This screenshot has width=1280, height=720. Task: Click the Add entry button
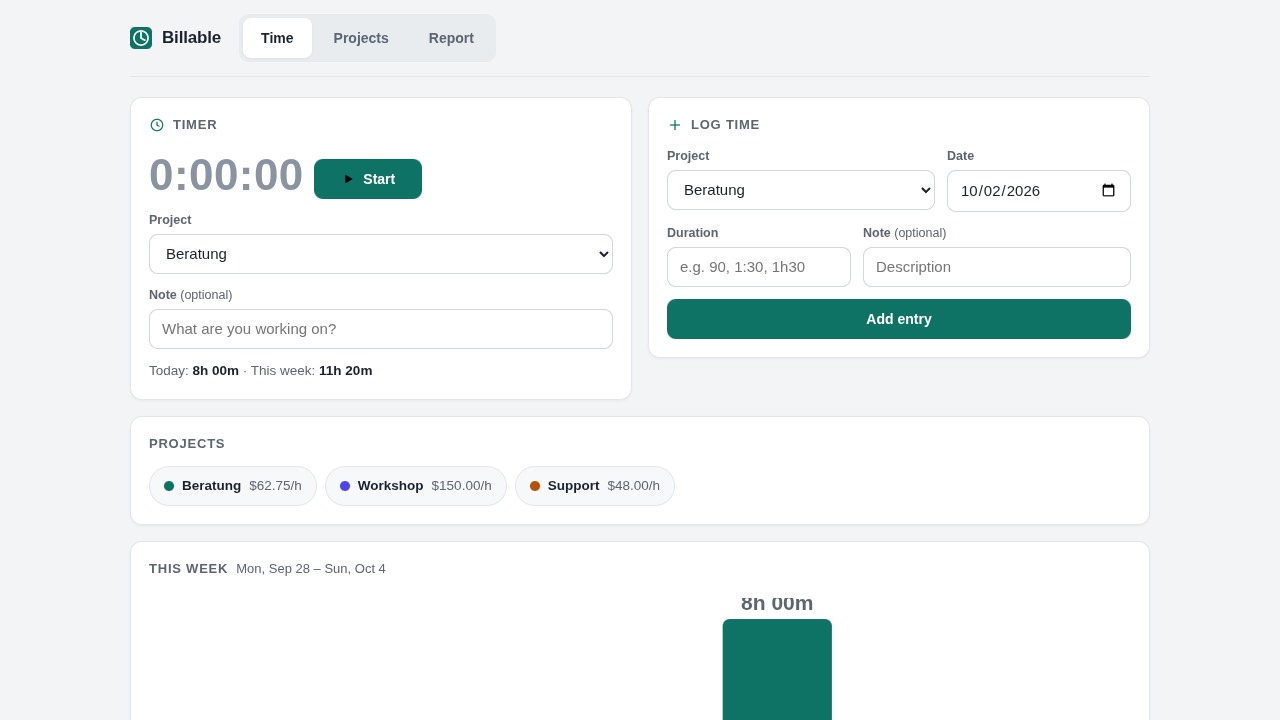tap(899, 319)
